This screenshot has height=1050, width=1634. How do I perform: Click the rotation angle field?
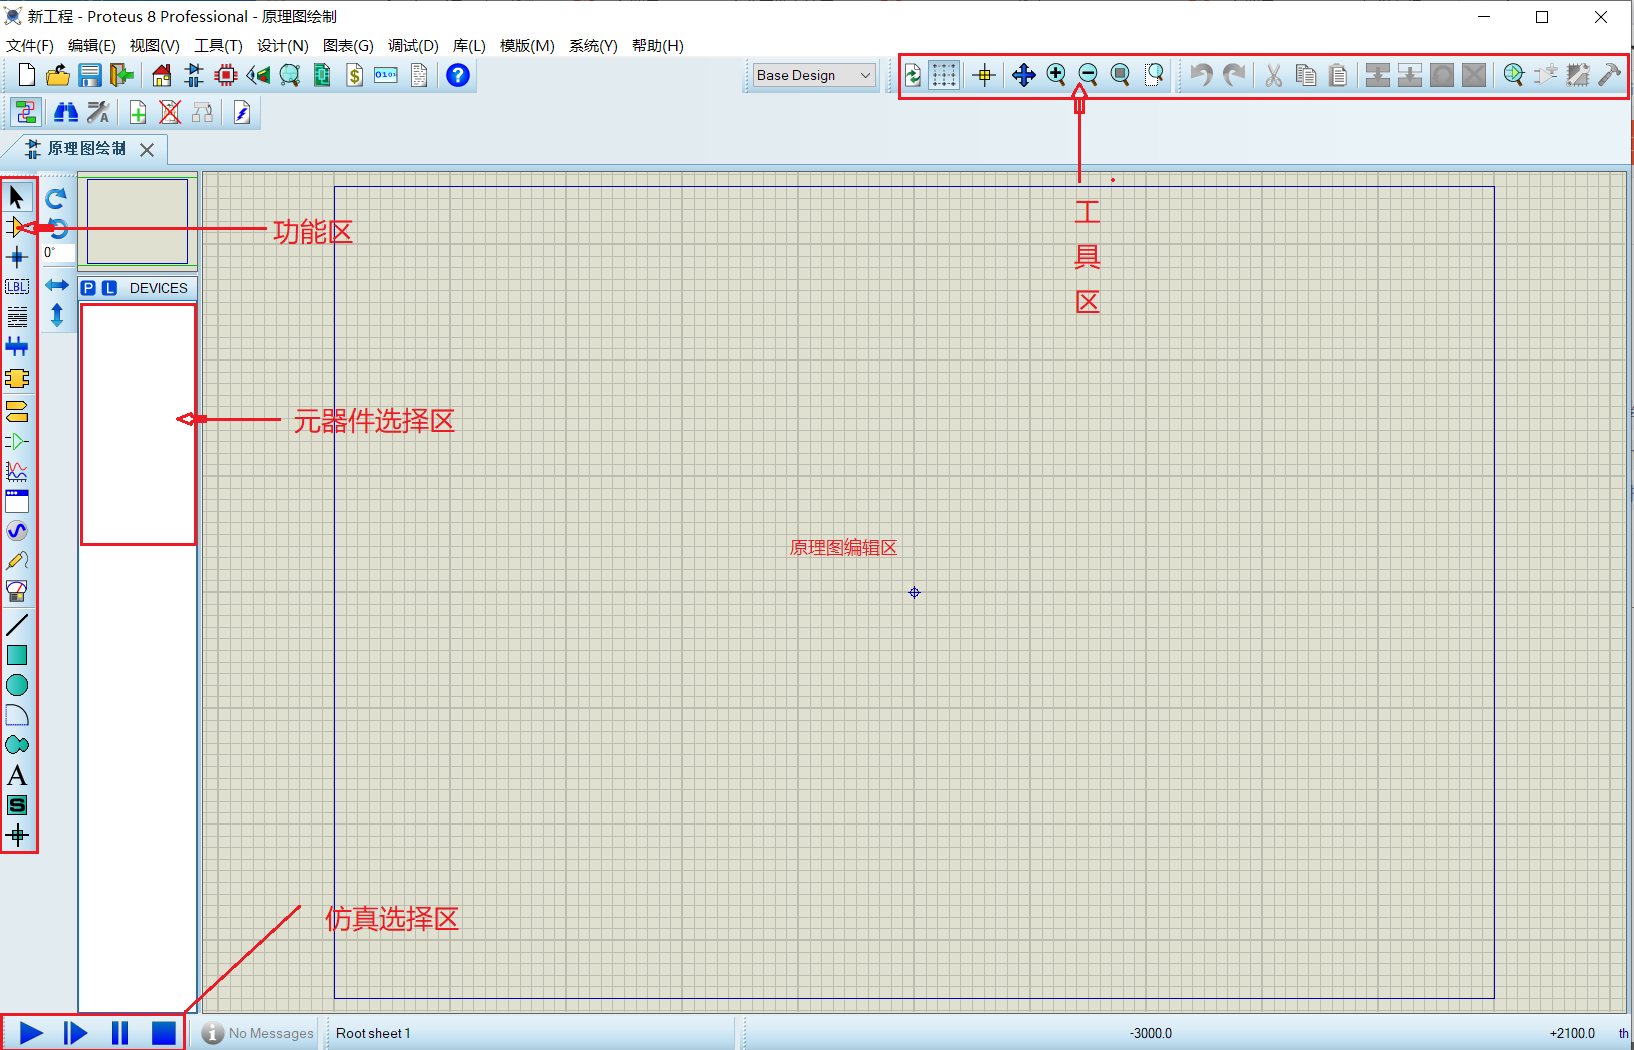tap(57, 253)
